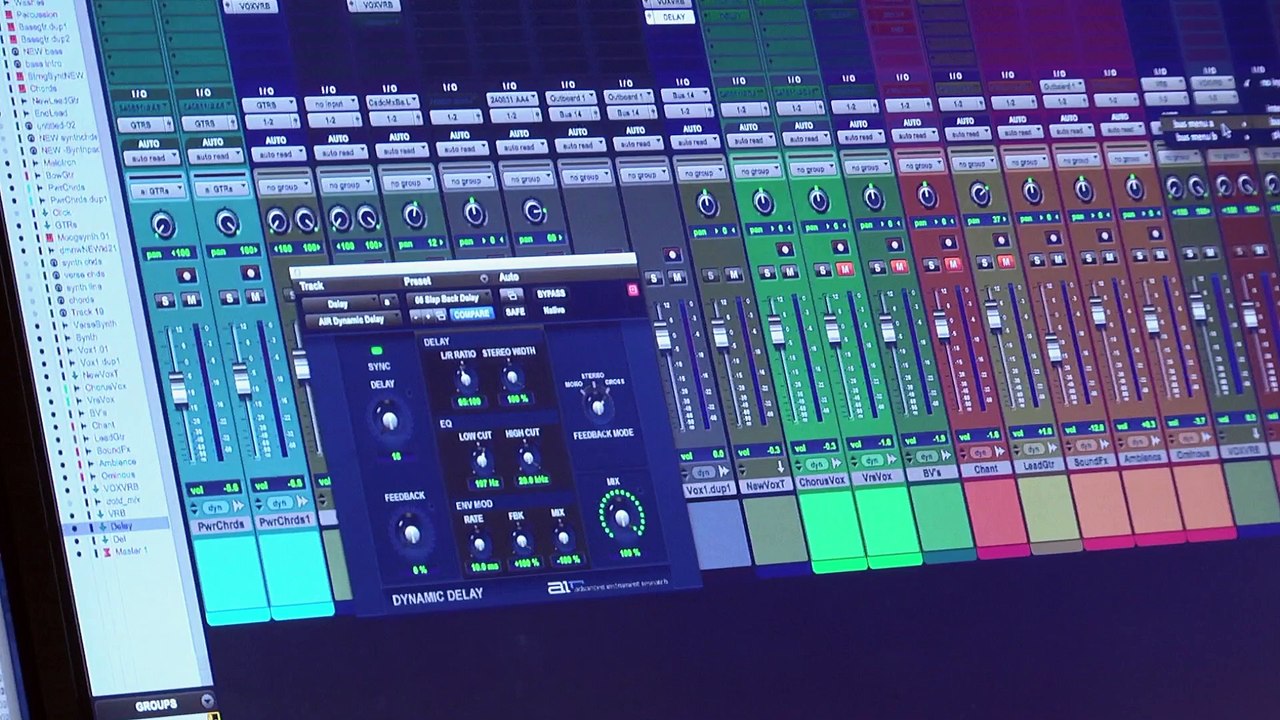Select Track 19 in the track list

pos(87,312)
